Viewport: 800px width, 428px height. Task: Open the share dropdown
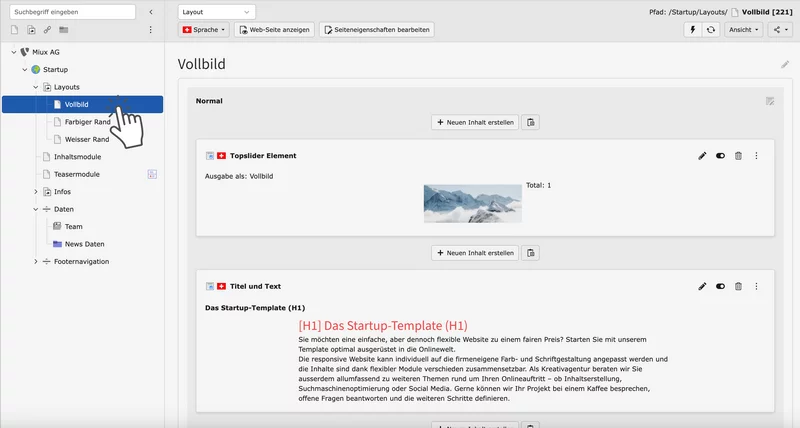[x=781, y=30]
